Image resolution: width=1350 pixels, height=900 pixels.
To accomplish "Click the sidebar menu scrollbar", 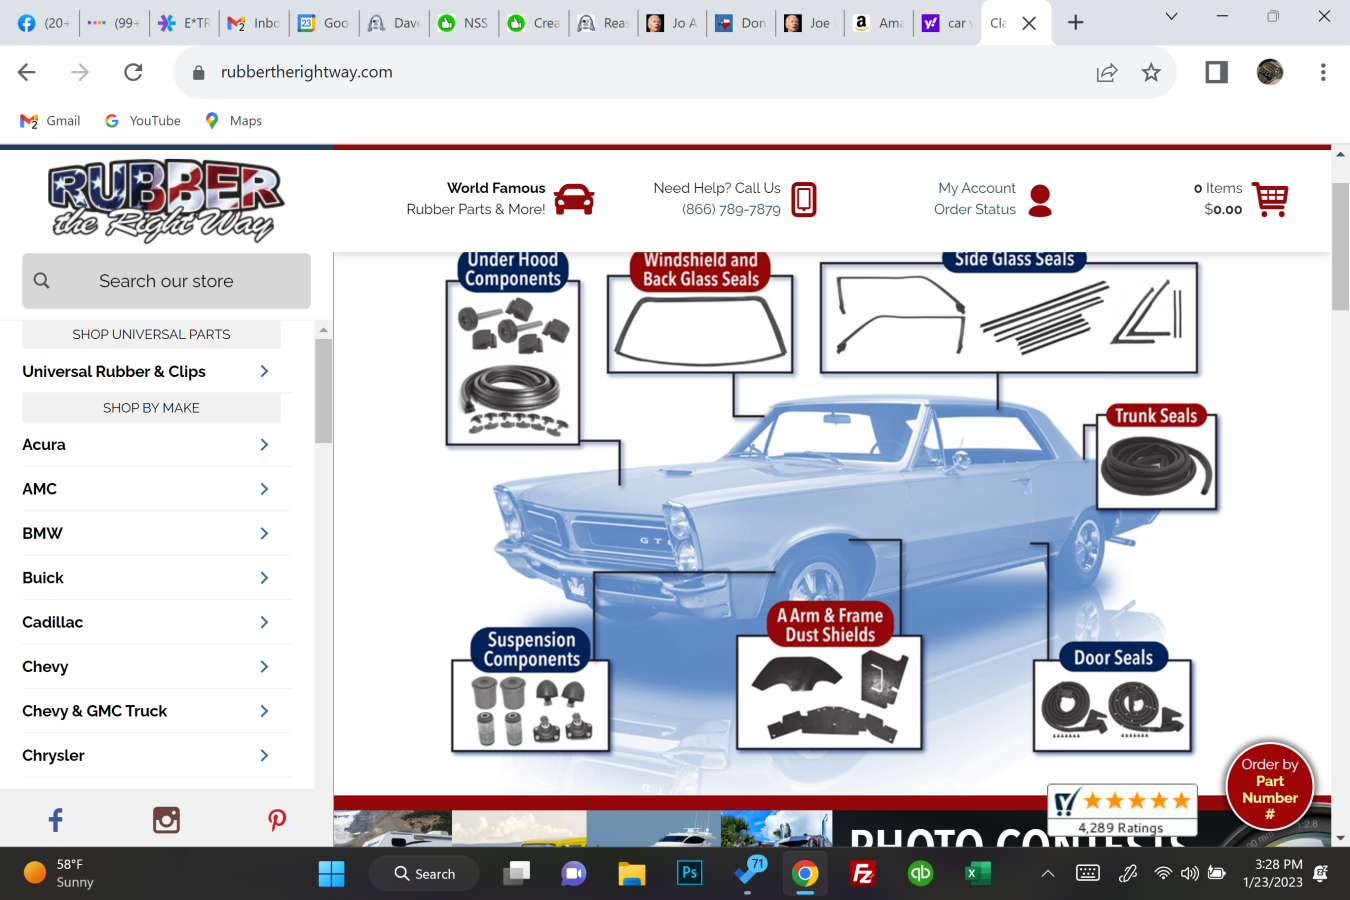I will pos(323,390).
